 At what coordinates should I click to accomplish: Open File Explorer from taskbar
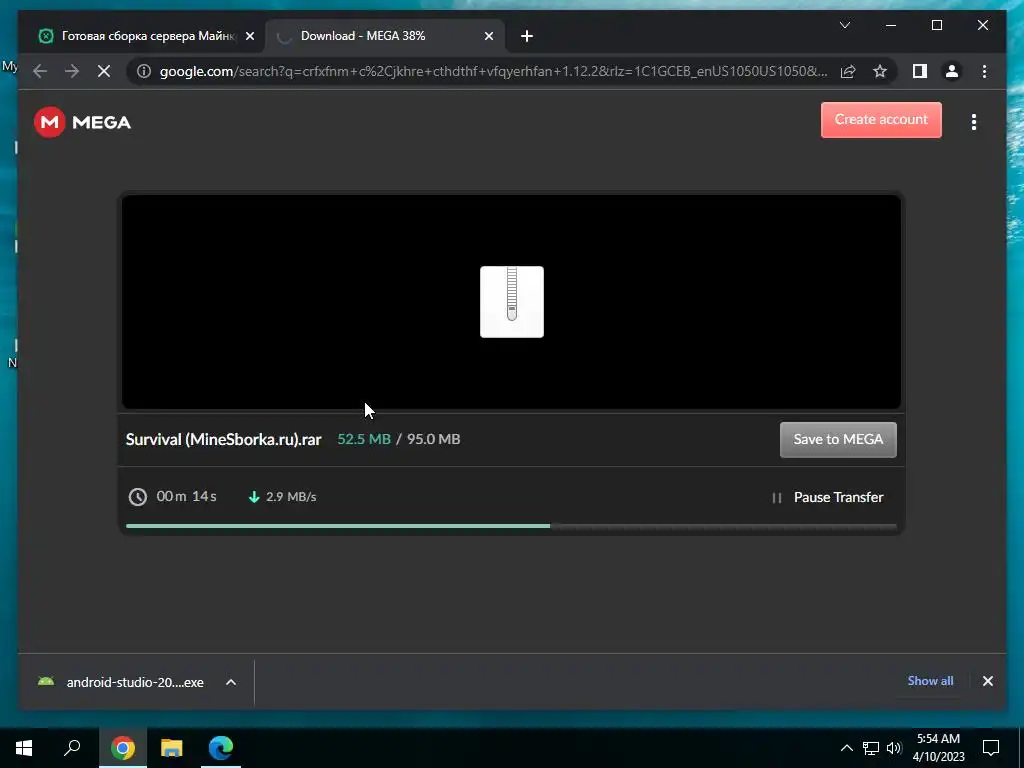[x=172, y=748]
